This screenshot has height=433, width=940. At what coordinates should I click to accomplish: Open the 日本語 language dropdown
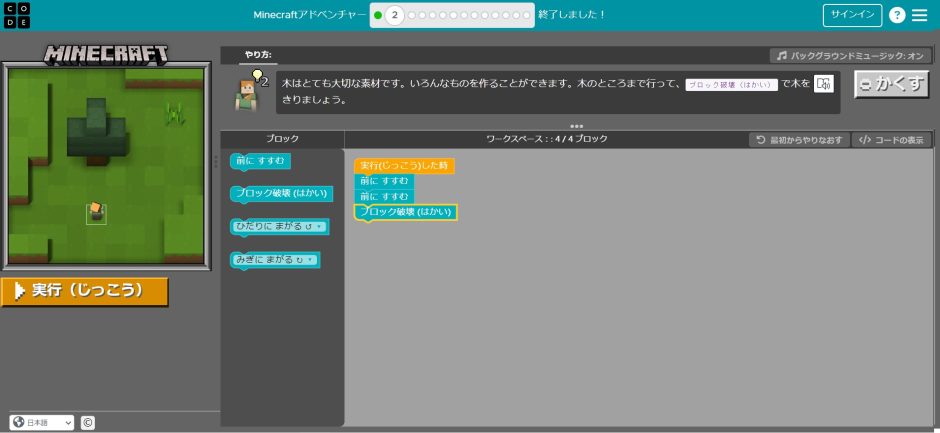click(x=42, y=423)
